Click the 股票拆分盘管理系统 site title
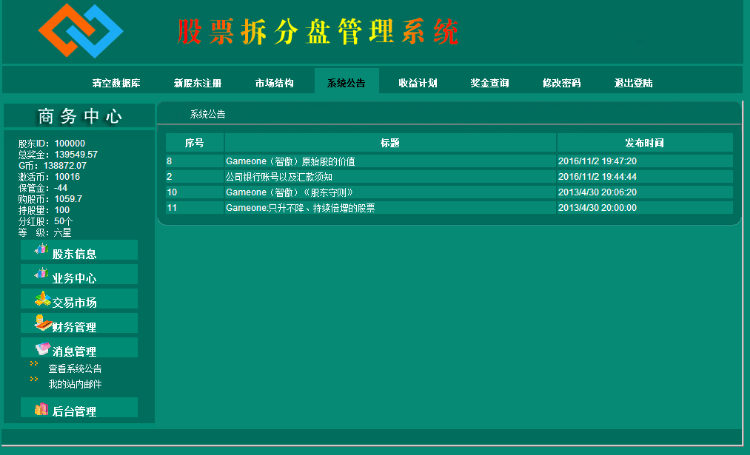750x455 pixels. 318,32
